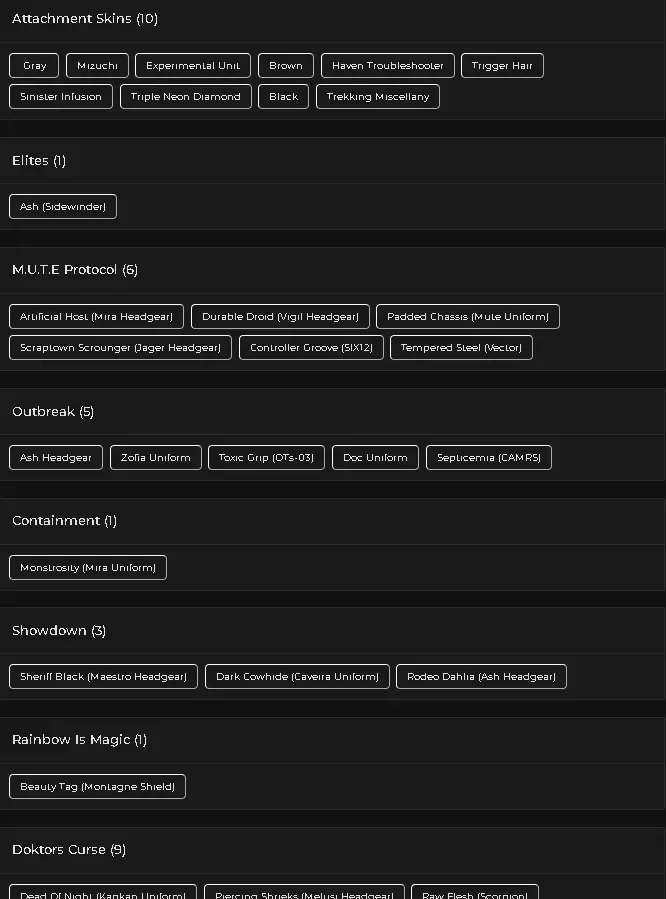The image size is (666, 899).
Task: Click the Gray attachment skin tag
Action: (34, 66)
